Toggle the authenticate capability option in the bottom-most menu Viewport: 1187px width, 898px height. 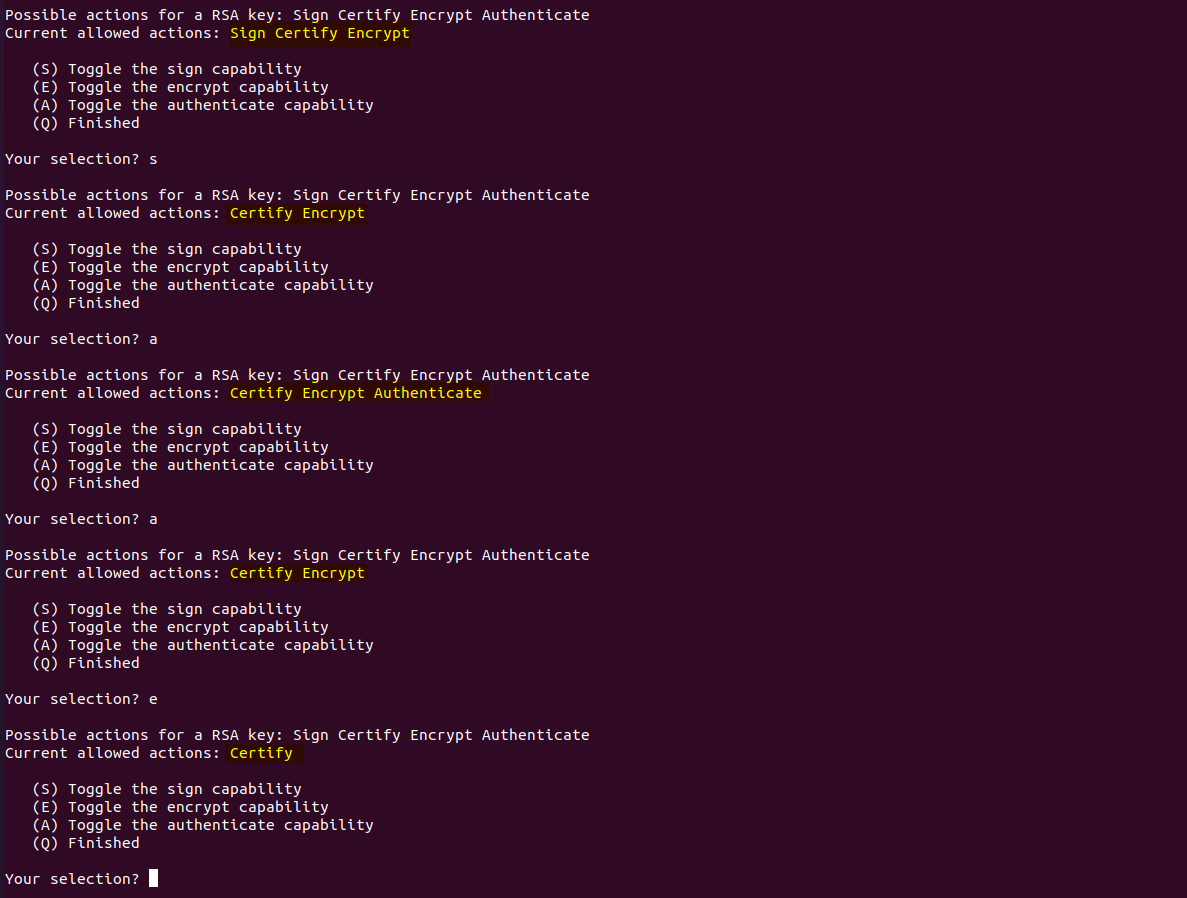(203, 825)
